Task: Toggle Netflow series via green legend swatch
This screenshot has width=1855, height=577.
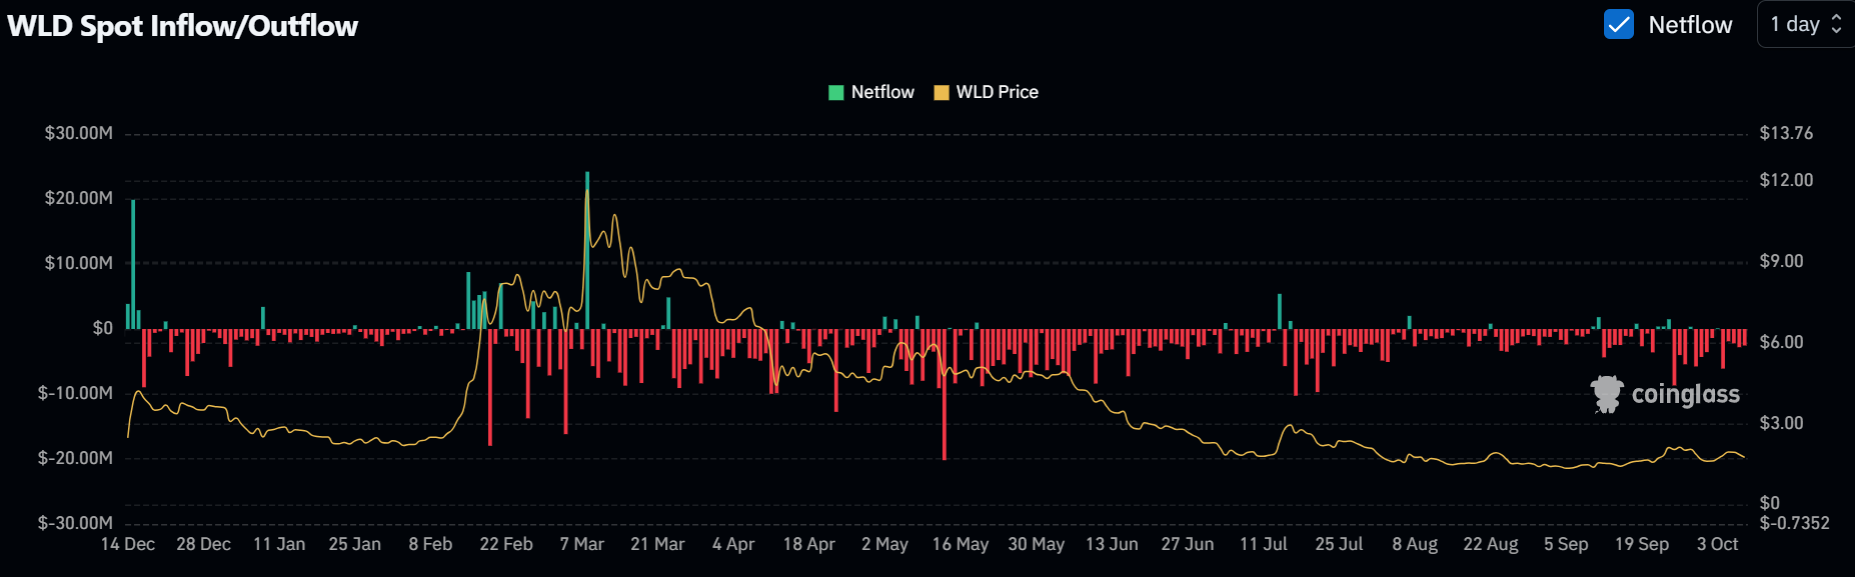Action: [x=836, y=92]
